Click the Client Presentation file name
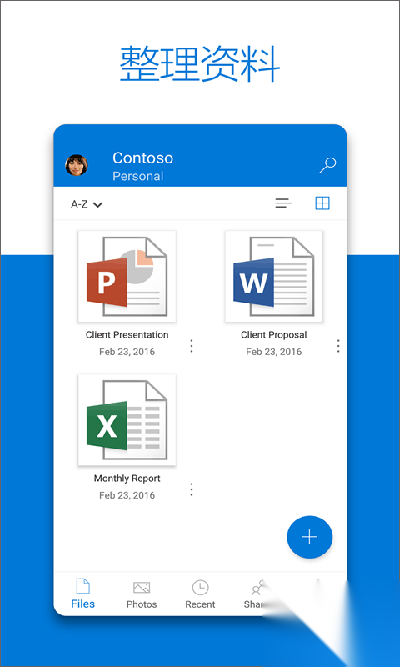Viewport: 400px width, 667px height. click(127, 335)
